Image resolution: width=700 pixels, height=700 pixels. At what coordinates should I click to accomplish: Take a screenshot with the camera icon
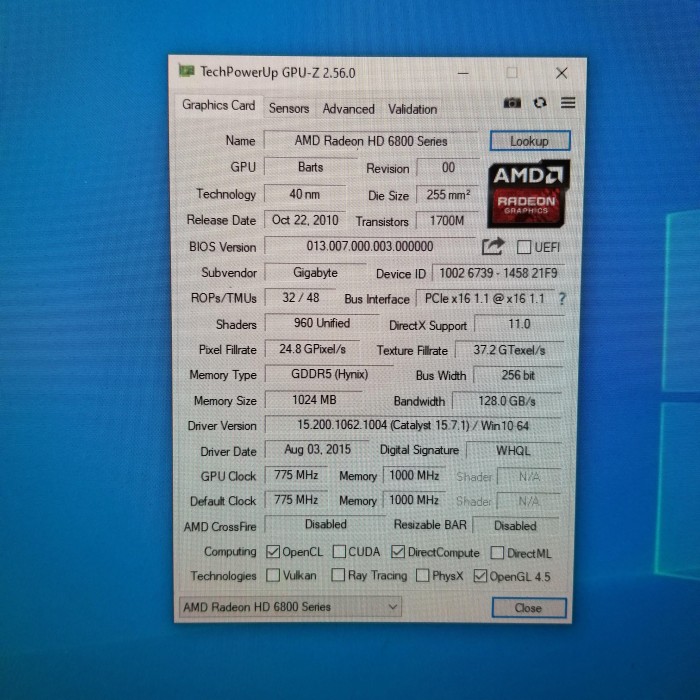point(512,103)
